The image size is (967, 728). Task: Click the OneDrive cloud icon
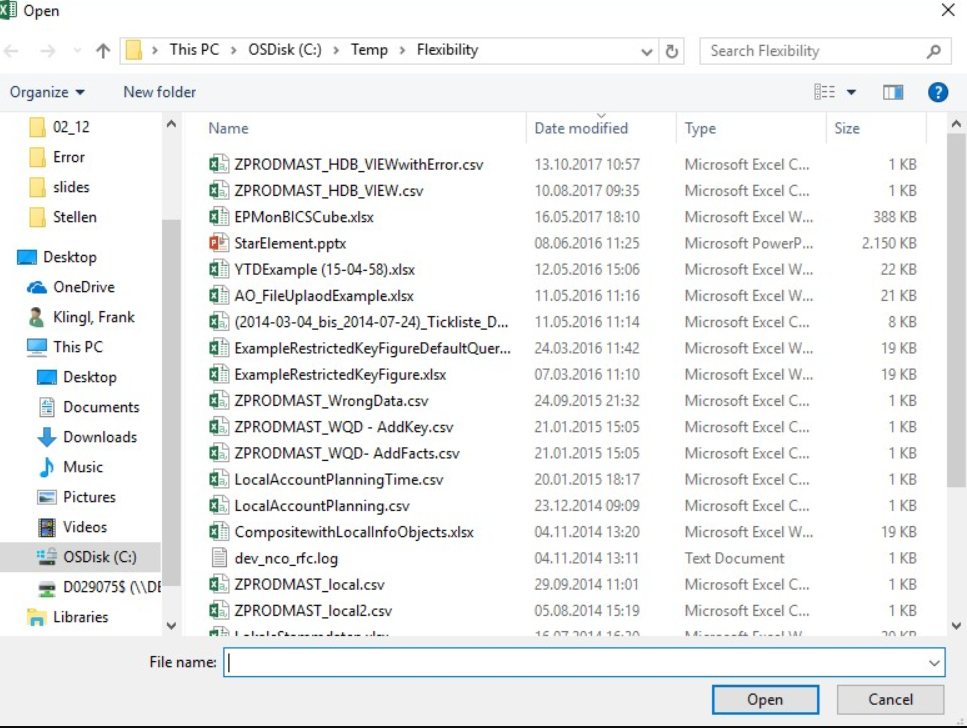[37, 287]
